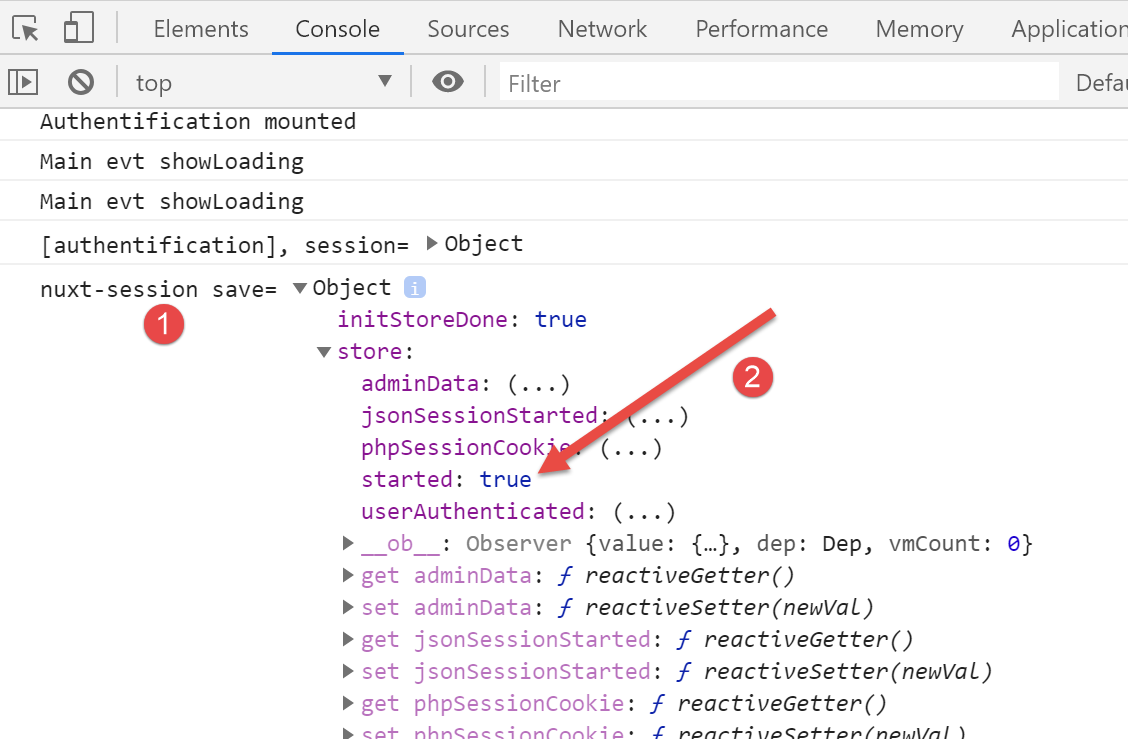Expand the get adminData reactiveGetter entry
The width and height of the screenshot is (1128, 739).
(x=348, y=576)
